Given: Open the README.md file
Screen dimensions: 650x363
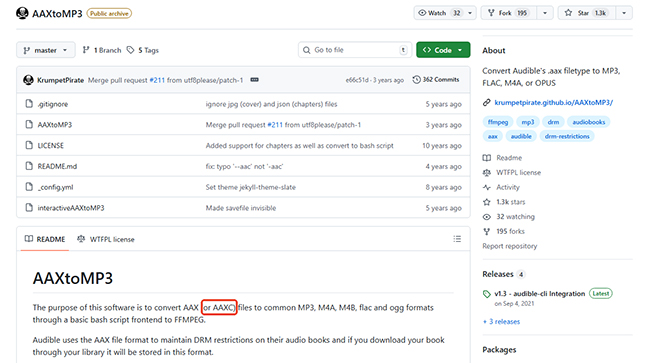Looking at the screenshot, I should point(57,166).
